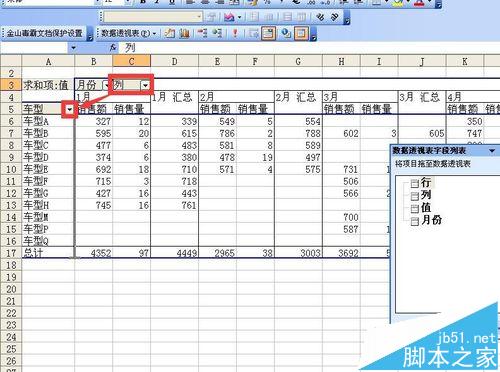Click Include Hidden Items in Totals icon
The height and width of the screenshot is (372, 500).
click(x=253, y=33)
